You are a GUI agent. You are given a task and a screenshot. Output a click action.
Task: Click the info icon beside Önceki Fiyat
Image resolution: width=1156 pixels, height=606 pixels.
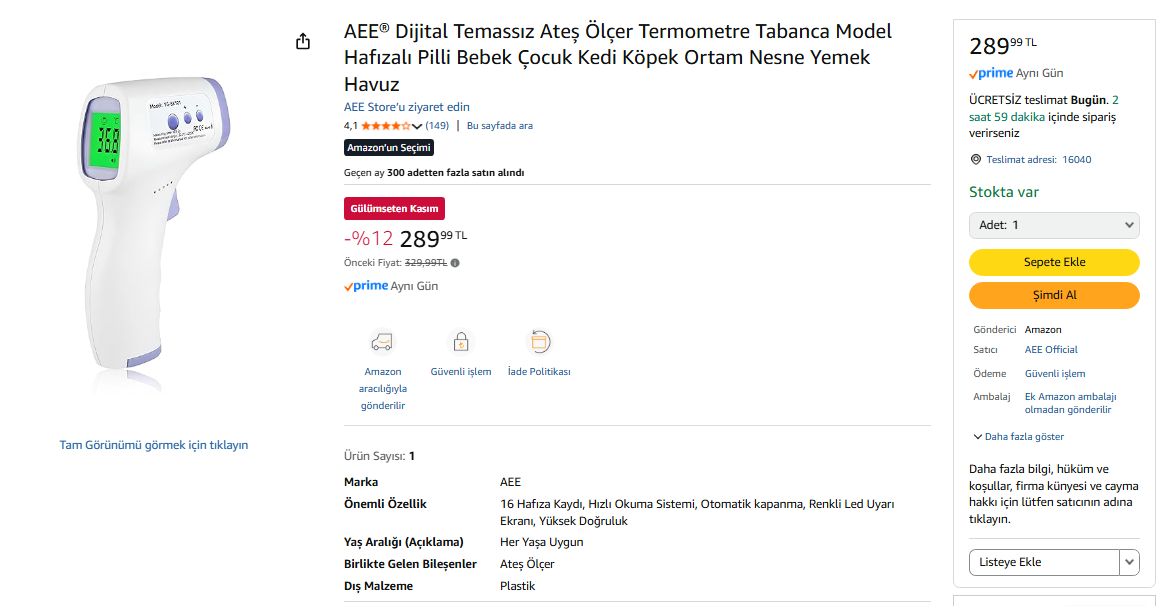455,263
